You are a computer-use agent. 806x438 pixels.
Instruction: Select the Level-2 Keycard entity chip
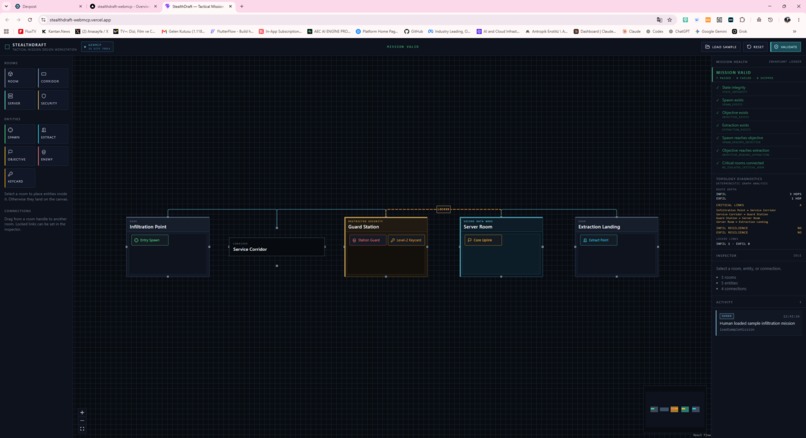coord(406,240)
